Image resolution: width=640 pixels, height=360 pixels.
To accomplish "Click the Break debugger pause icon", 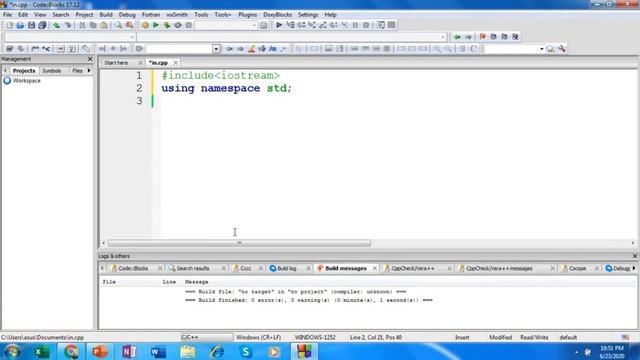I will [355, 25].
